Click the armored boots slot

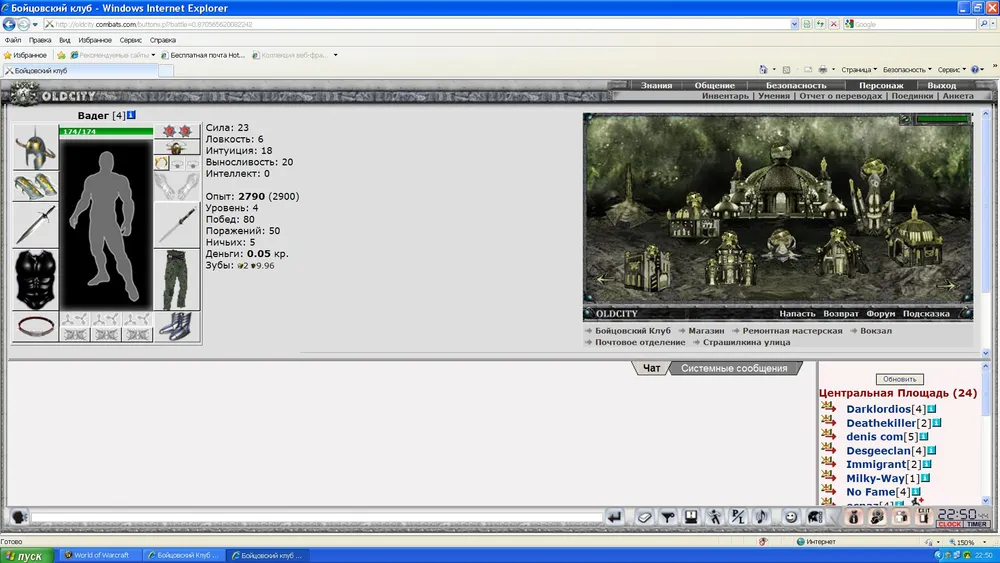click(177, 327)
